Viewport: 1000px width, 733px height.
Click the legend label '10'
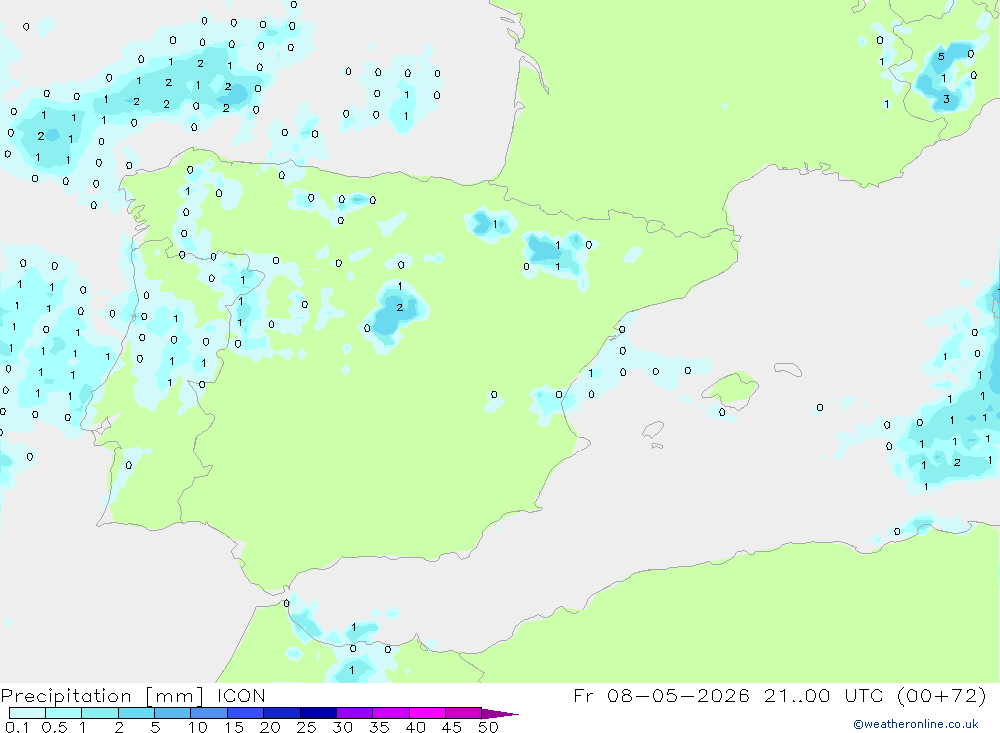click(x=198, y=727)
